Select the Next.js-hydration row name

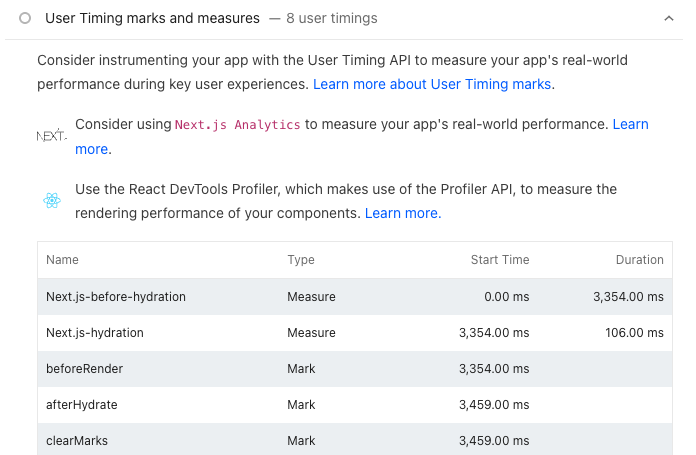click(x=95, y=333)
